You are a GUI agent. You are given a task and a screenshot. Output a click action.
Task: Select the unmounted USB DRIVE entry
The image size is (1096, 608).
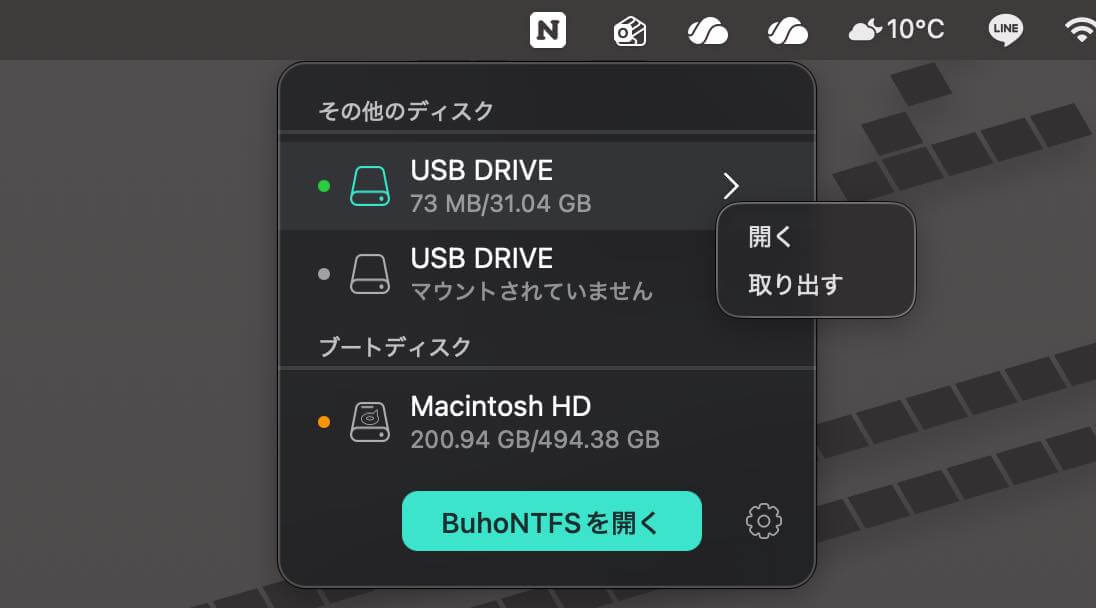coord(483,273)
